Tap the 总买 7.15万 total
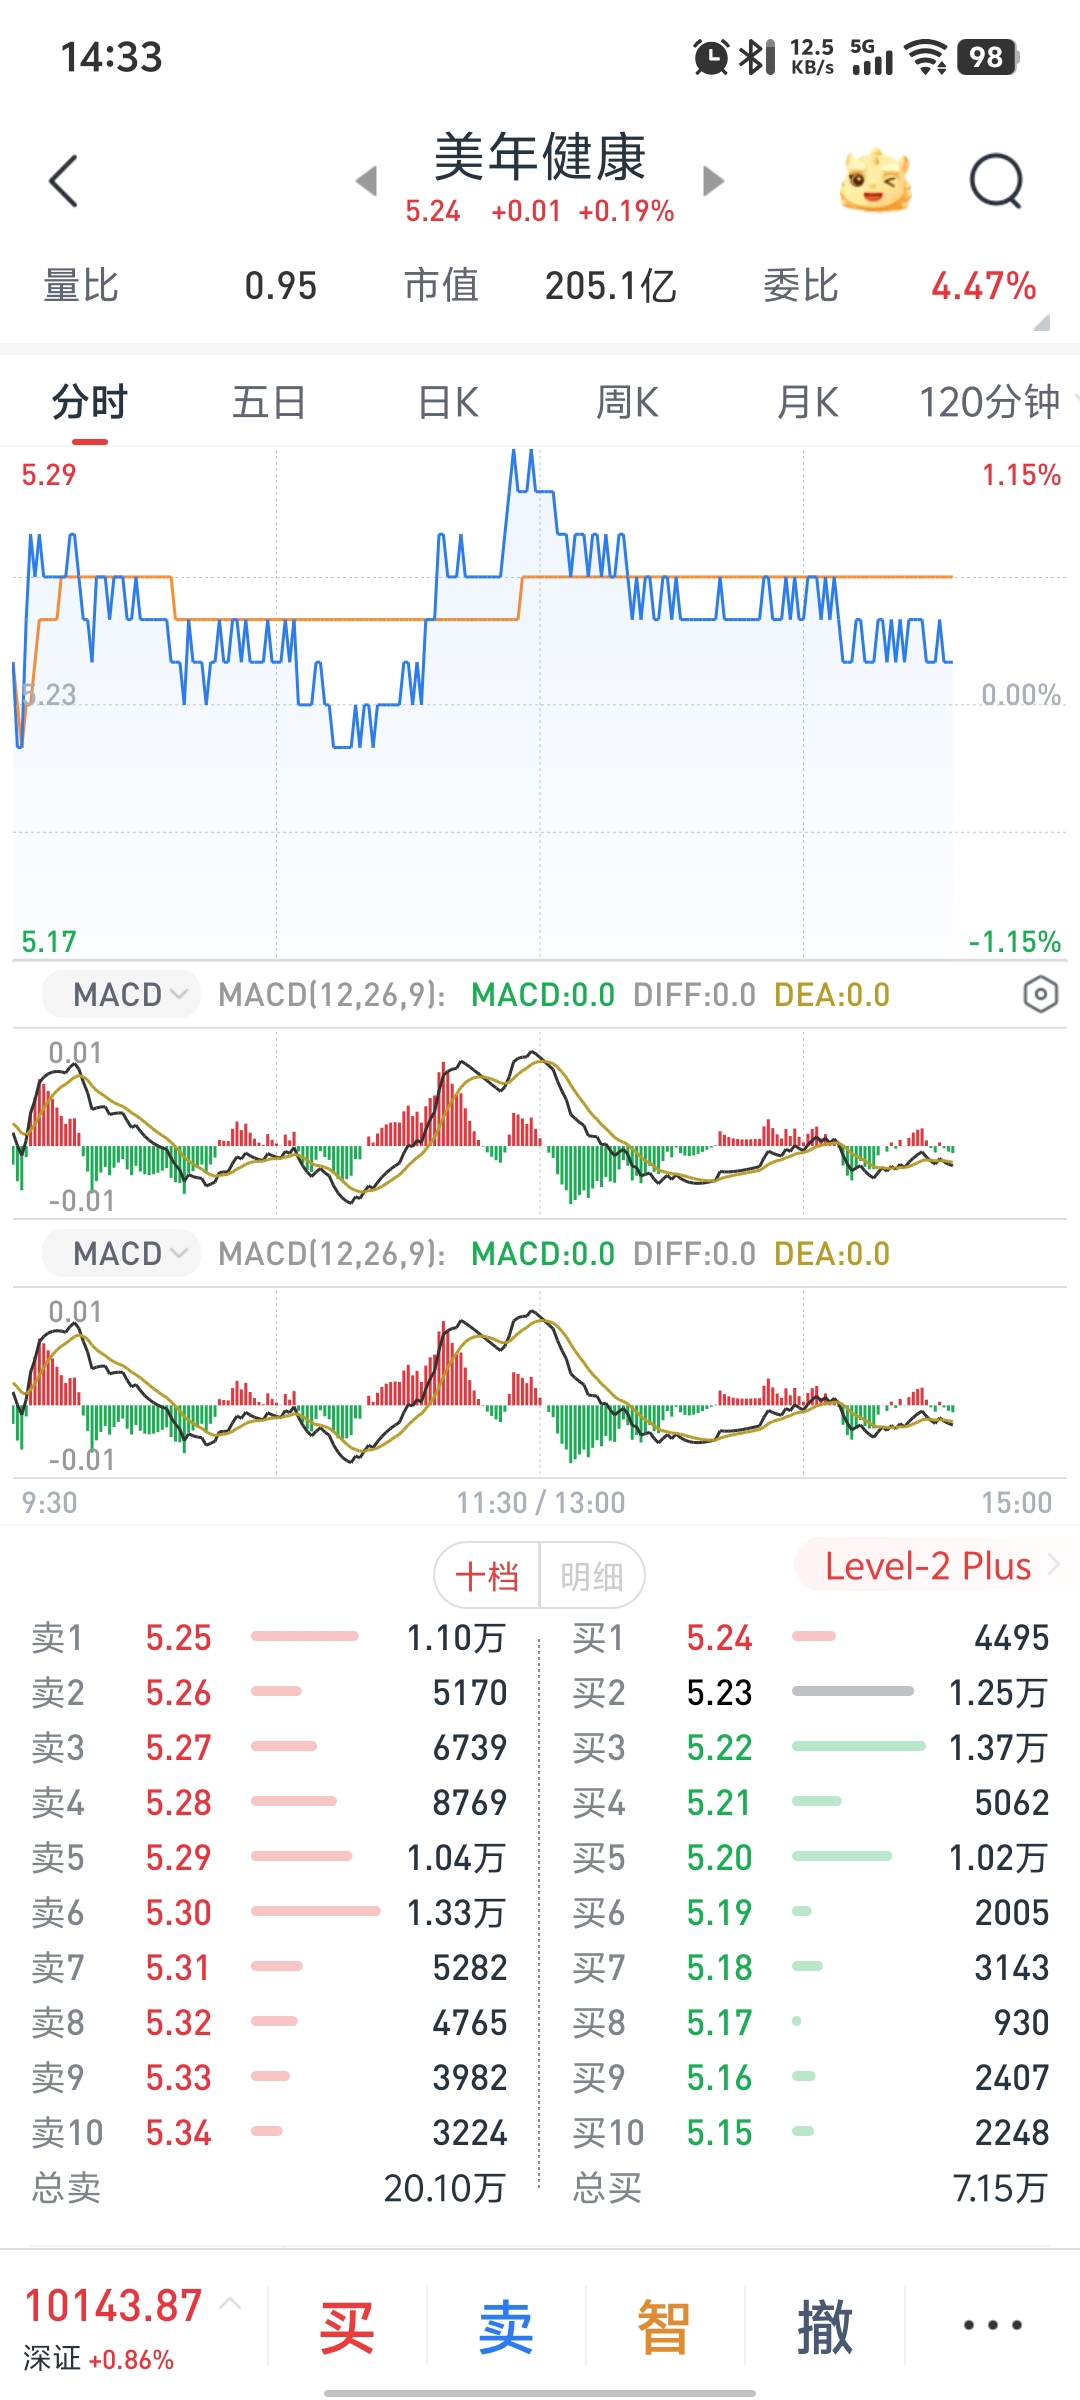 tap(810, 2188)
